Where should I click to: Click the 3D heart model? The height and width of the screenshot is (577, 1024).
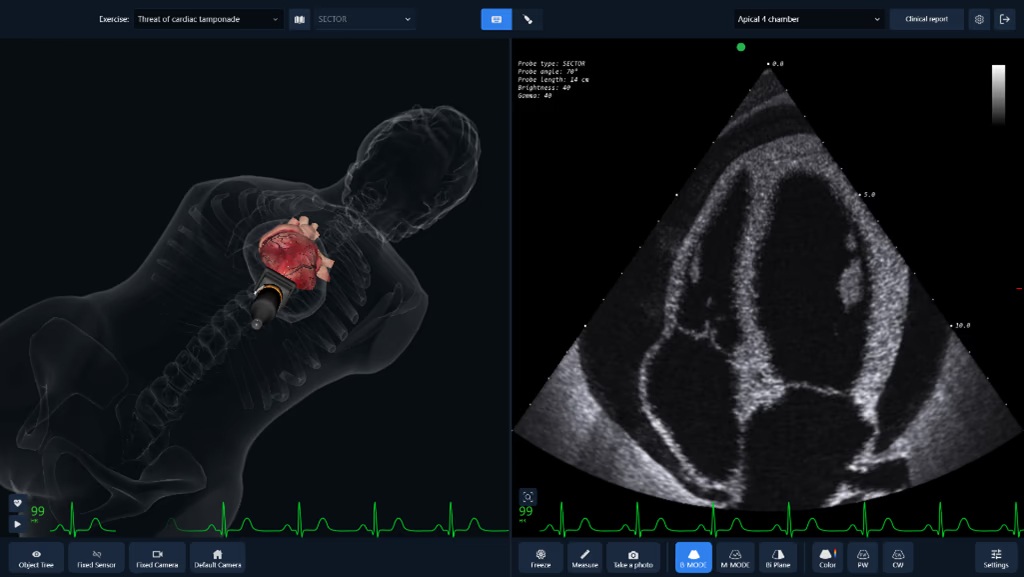[x=295, y=253]
